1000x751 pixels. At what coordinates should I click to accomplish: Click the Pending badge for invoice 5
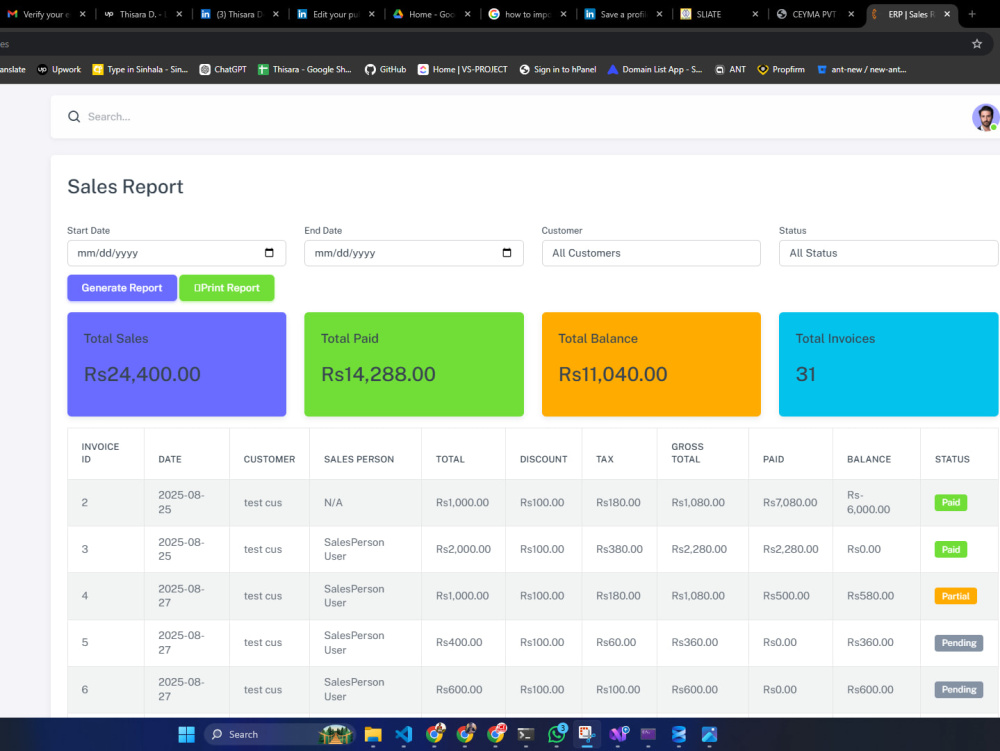(x=959, y=643)
